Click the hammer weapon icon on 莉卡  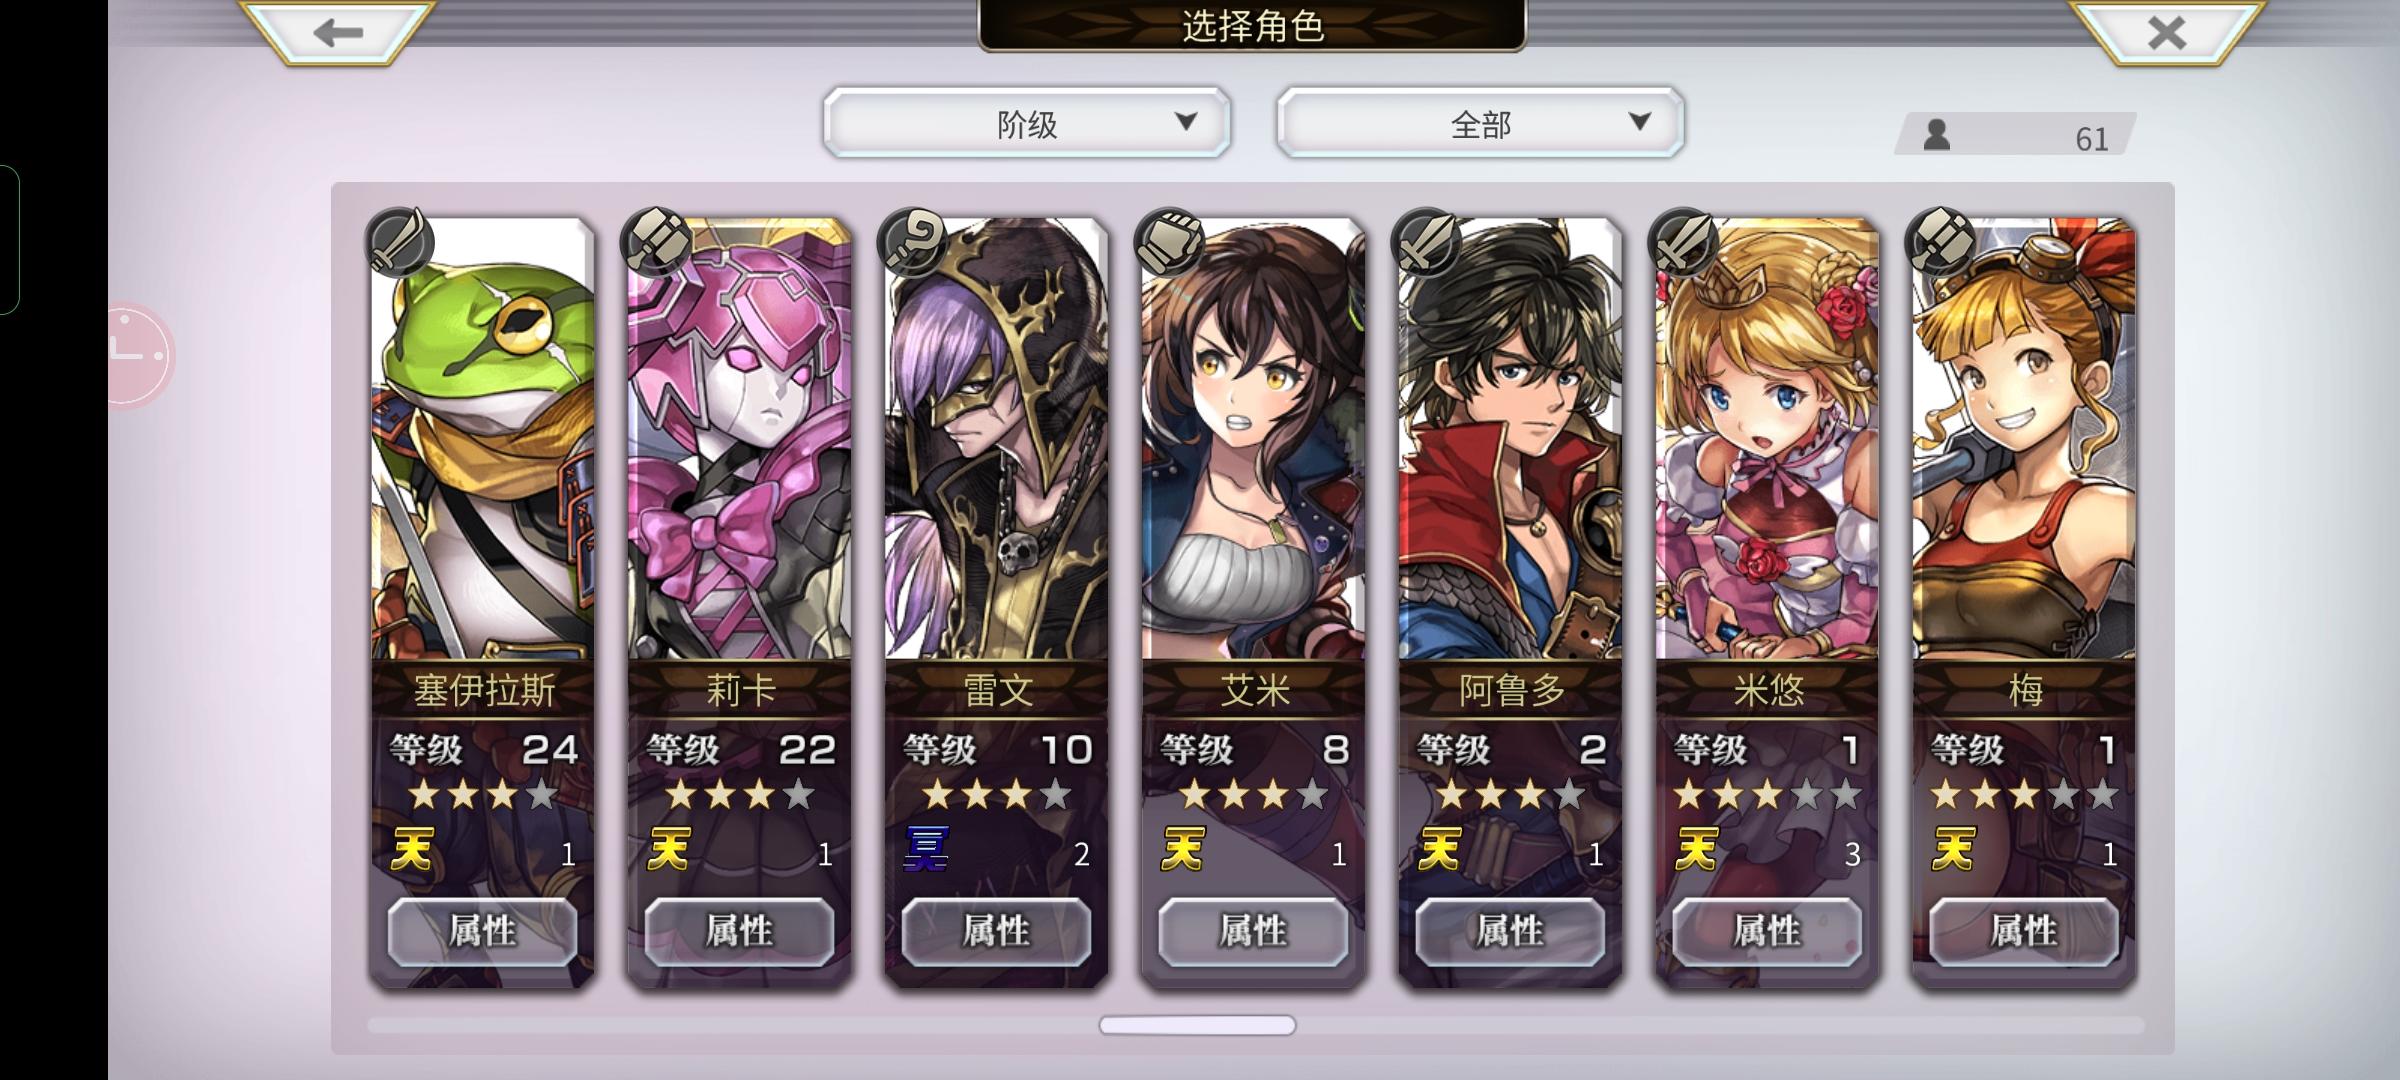[657, 242]
